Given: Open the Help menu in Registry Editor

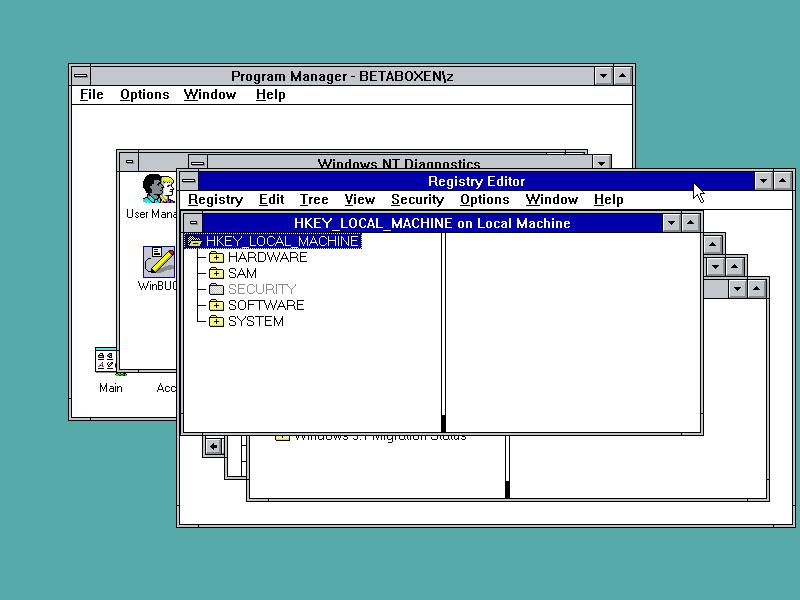Looking at the screenshot, I should [609, 199].
